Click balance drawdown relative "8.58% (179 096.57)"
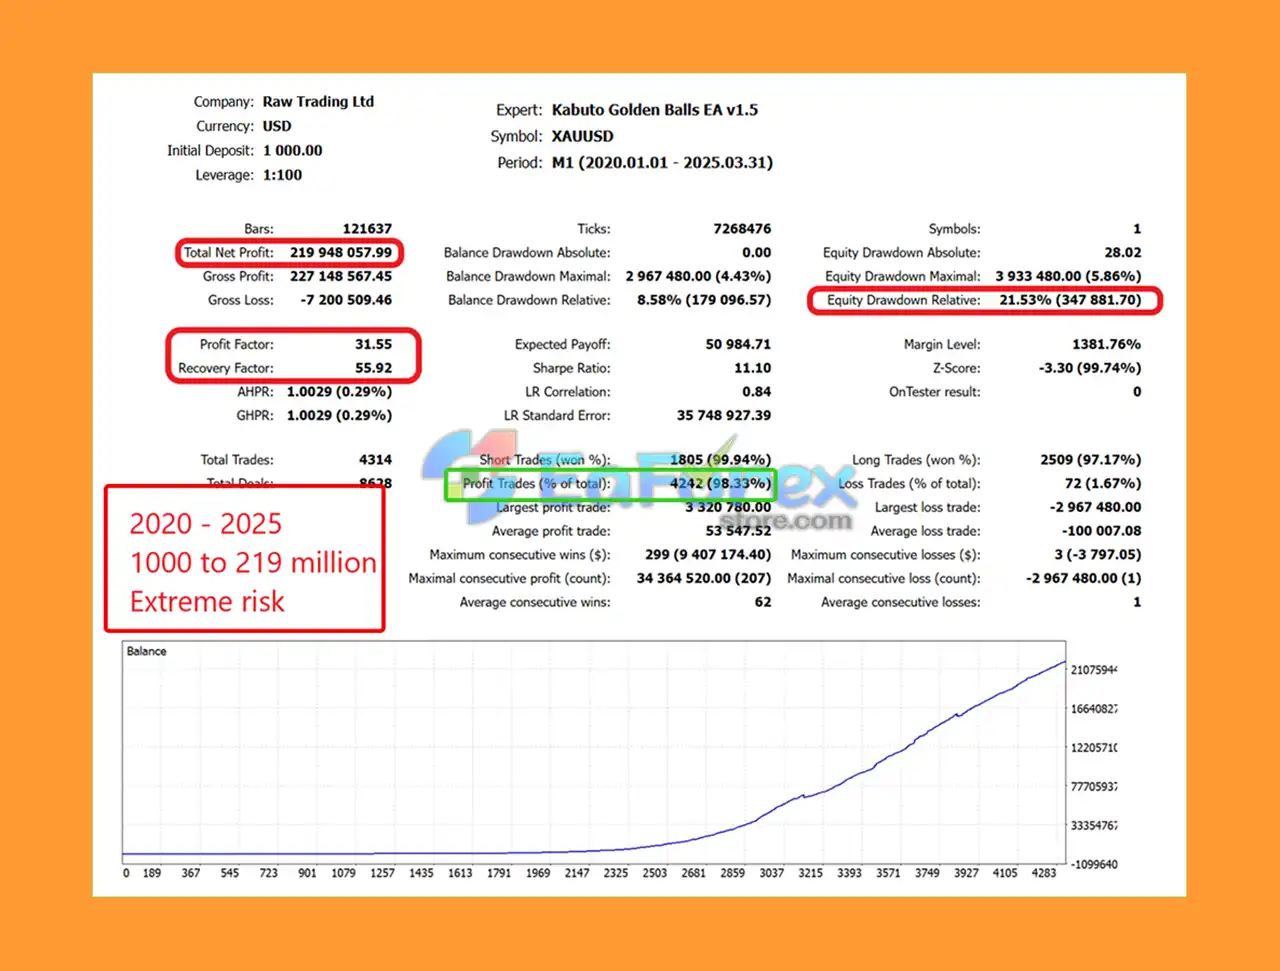The image size is (1280, 971). [704, 300]
